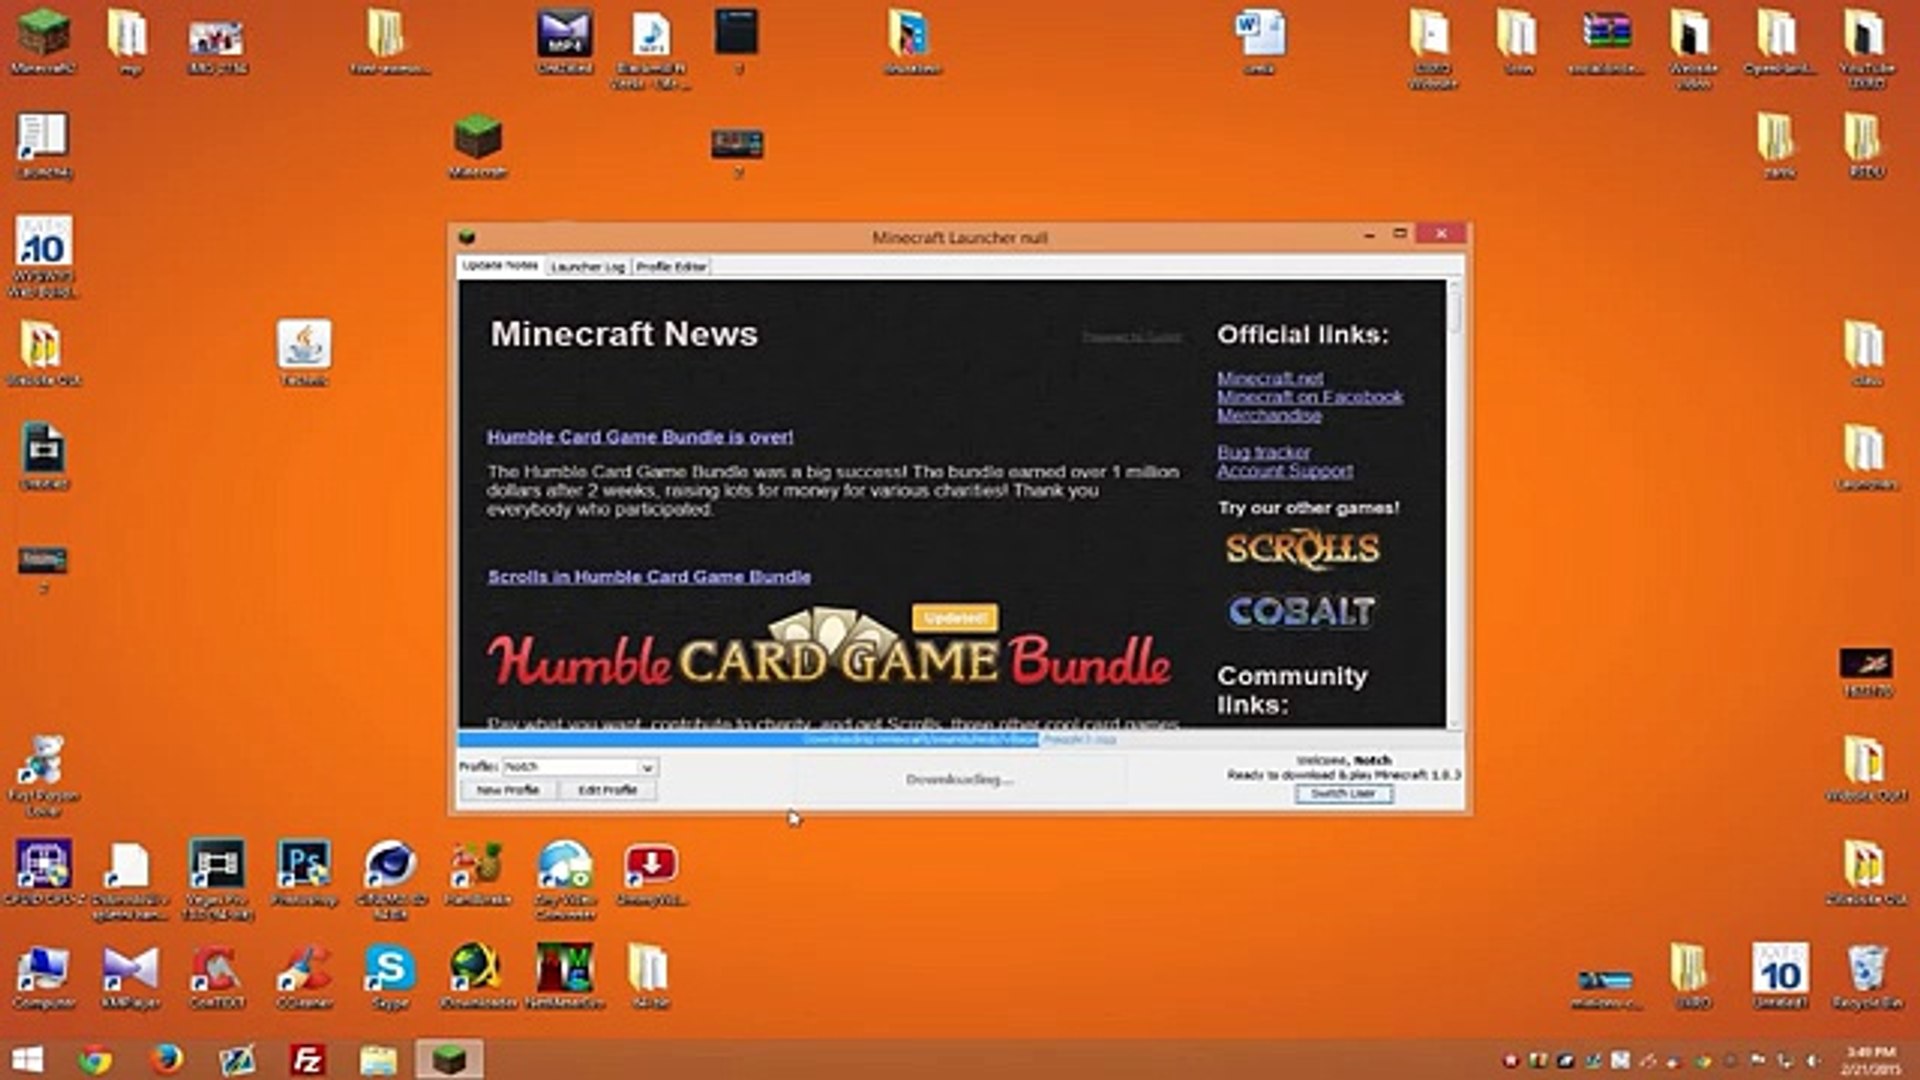This screenshot has width=1920, height=1080.
Task: Switch to the Profile Editor tab
Action: 671,267
